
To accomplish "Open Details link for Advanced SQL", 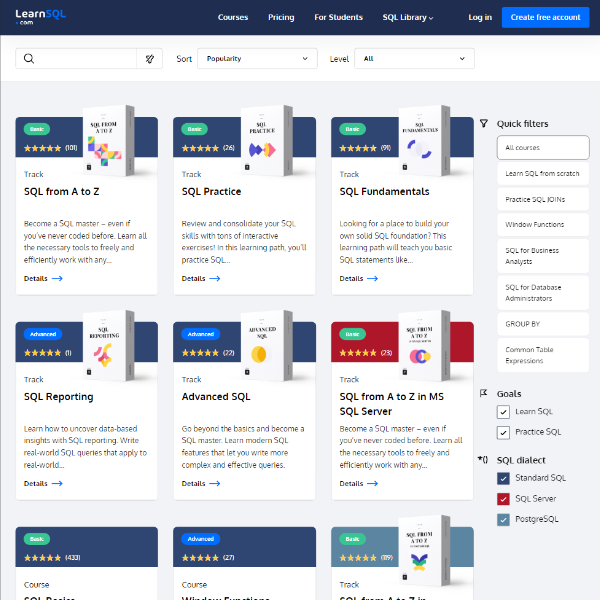I will [x=201, y=484].
